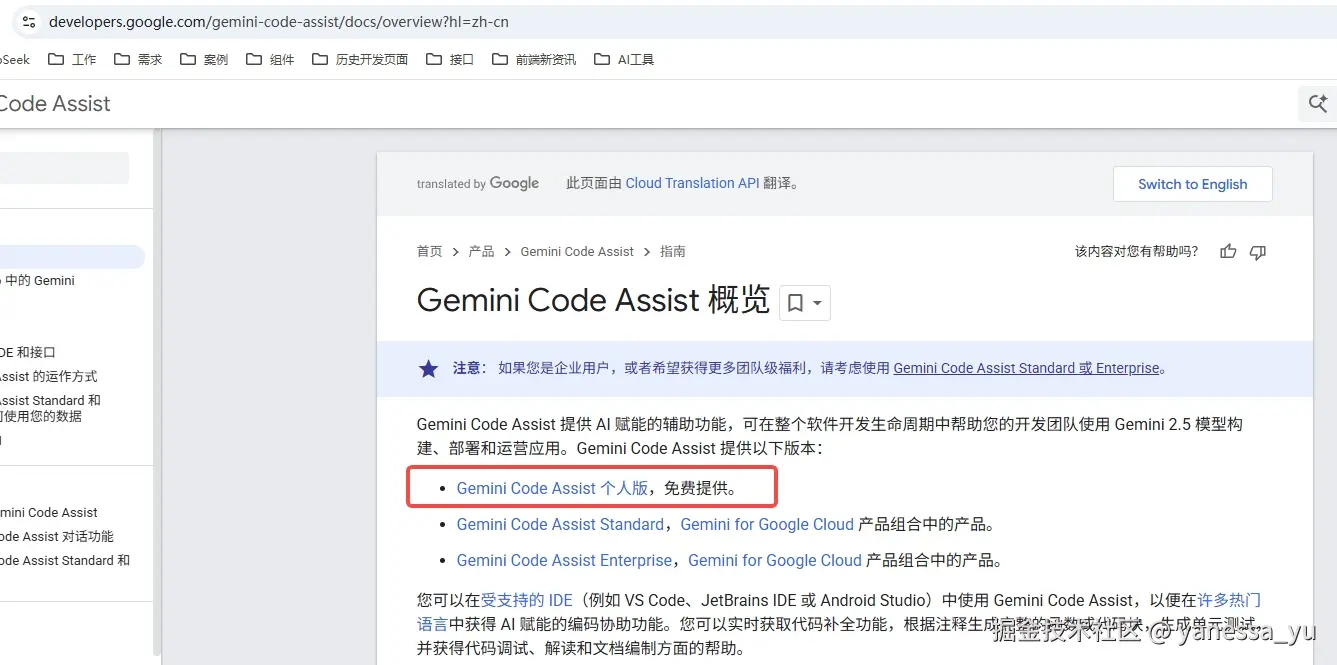The width and height of the screenshot is (1337, 665).
Task: Open the 工作 bookmark folder
Action: pyautogui.click(x=73, y=59)
